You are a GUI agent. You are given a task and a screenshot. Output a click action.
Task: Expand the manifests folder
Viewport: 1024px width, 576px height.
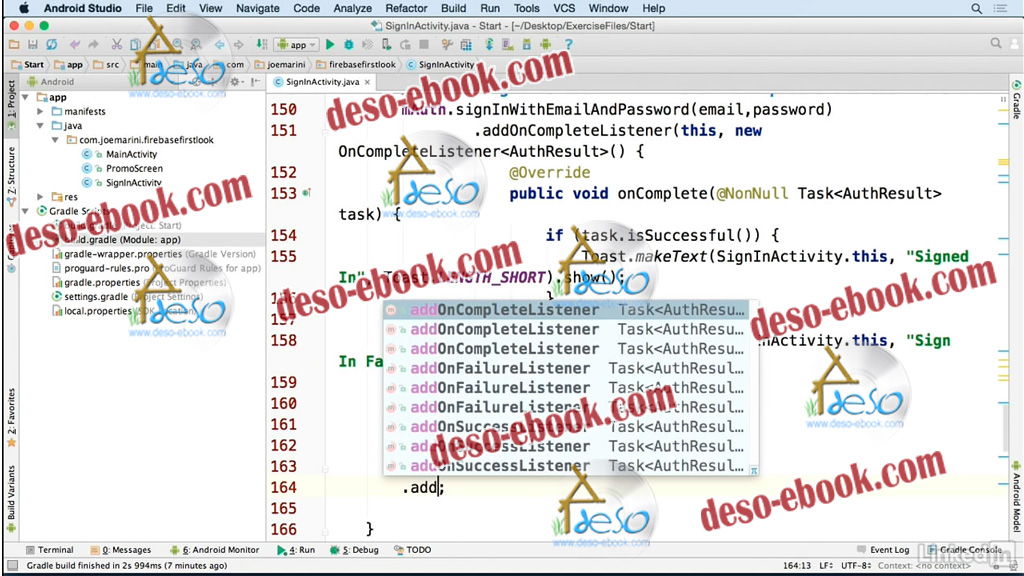(42, 112)
